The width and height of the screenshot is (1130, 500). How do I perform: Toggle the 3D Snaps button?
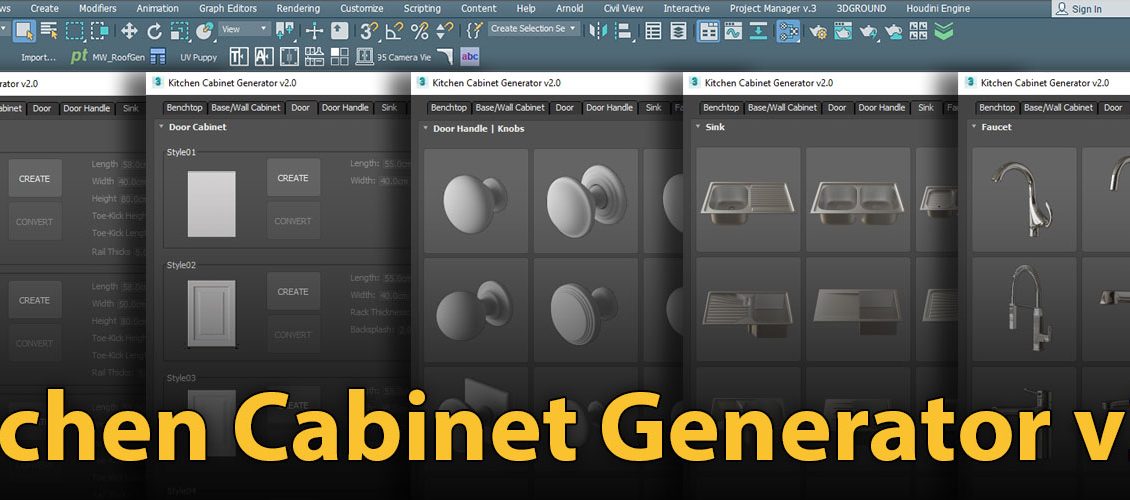click(x=369, y=30)
